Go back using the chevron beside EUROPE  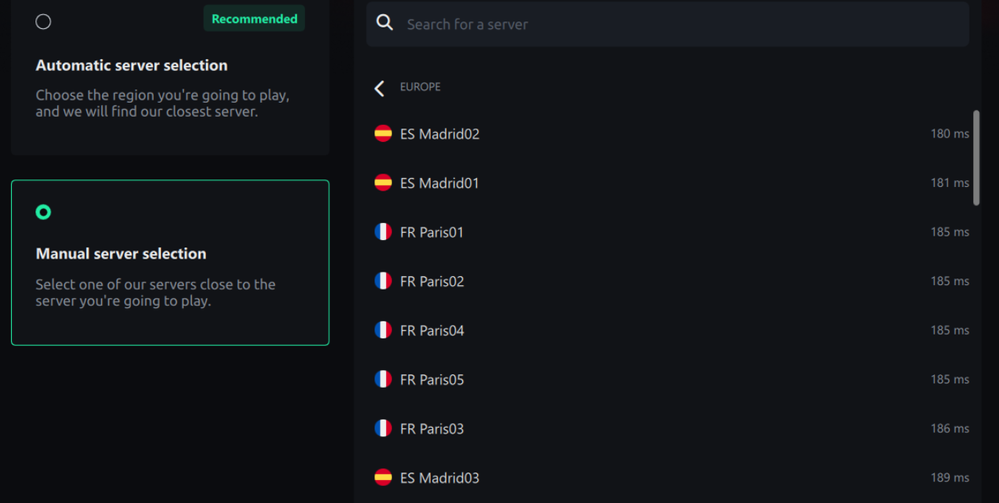pyautogui.click(x=379, y=88)
